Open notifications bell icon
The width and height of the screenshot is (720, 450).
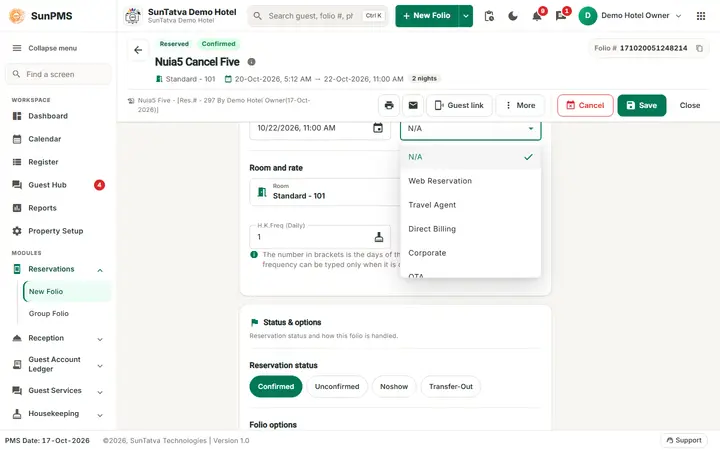(x=537, y=17)
